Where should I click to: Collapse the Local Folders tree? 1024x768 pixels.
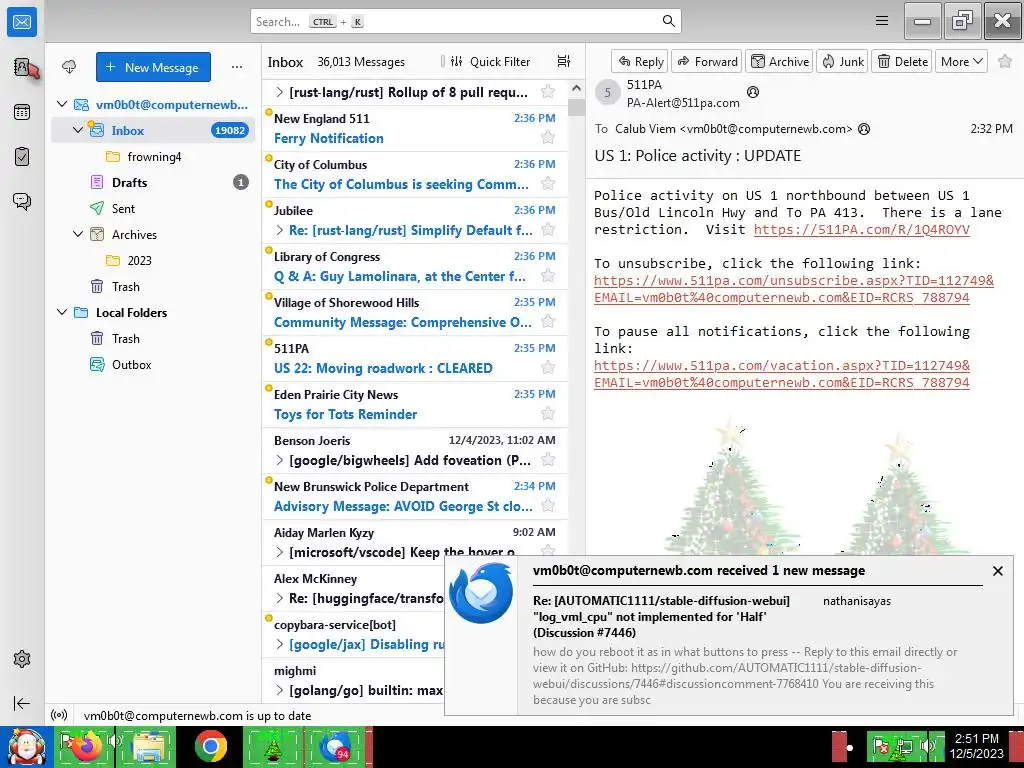62,312
